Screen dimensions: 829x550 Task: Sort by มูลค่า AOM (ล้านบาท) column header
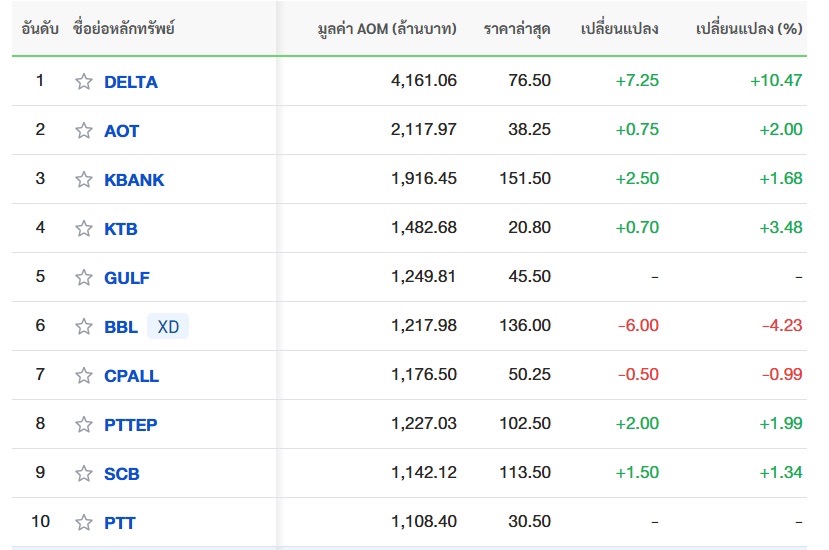[x=387, y=28]
